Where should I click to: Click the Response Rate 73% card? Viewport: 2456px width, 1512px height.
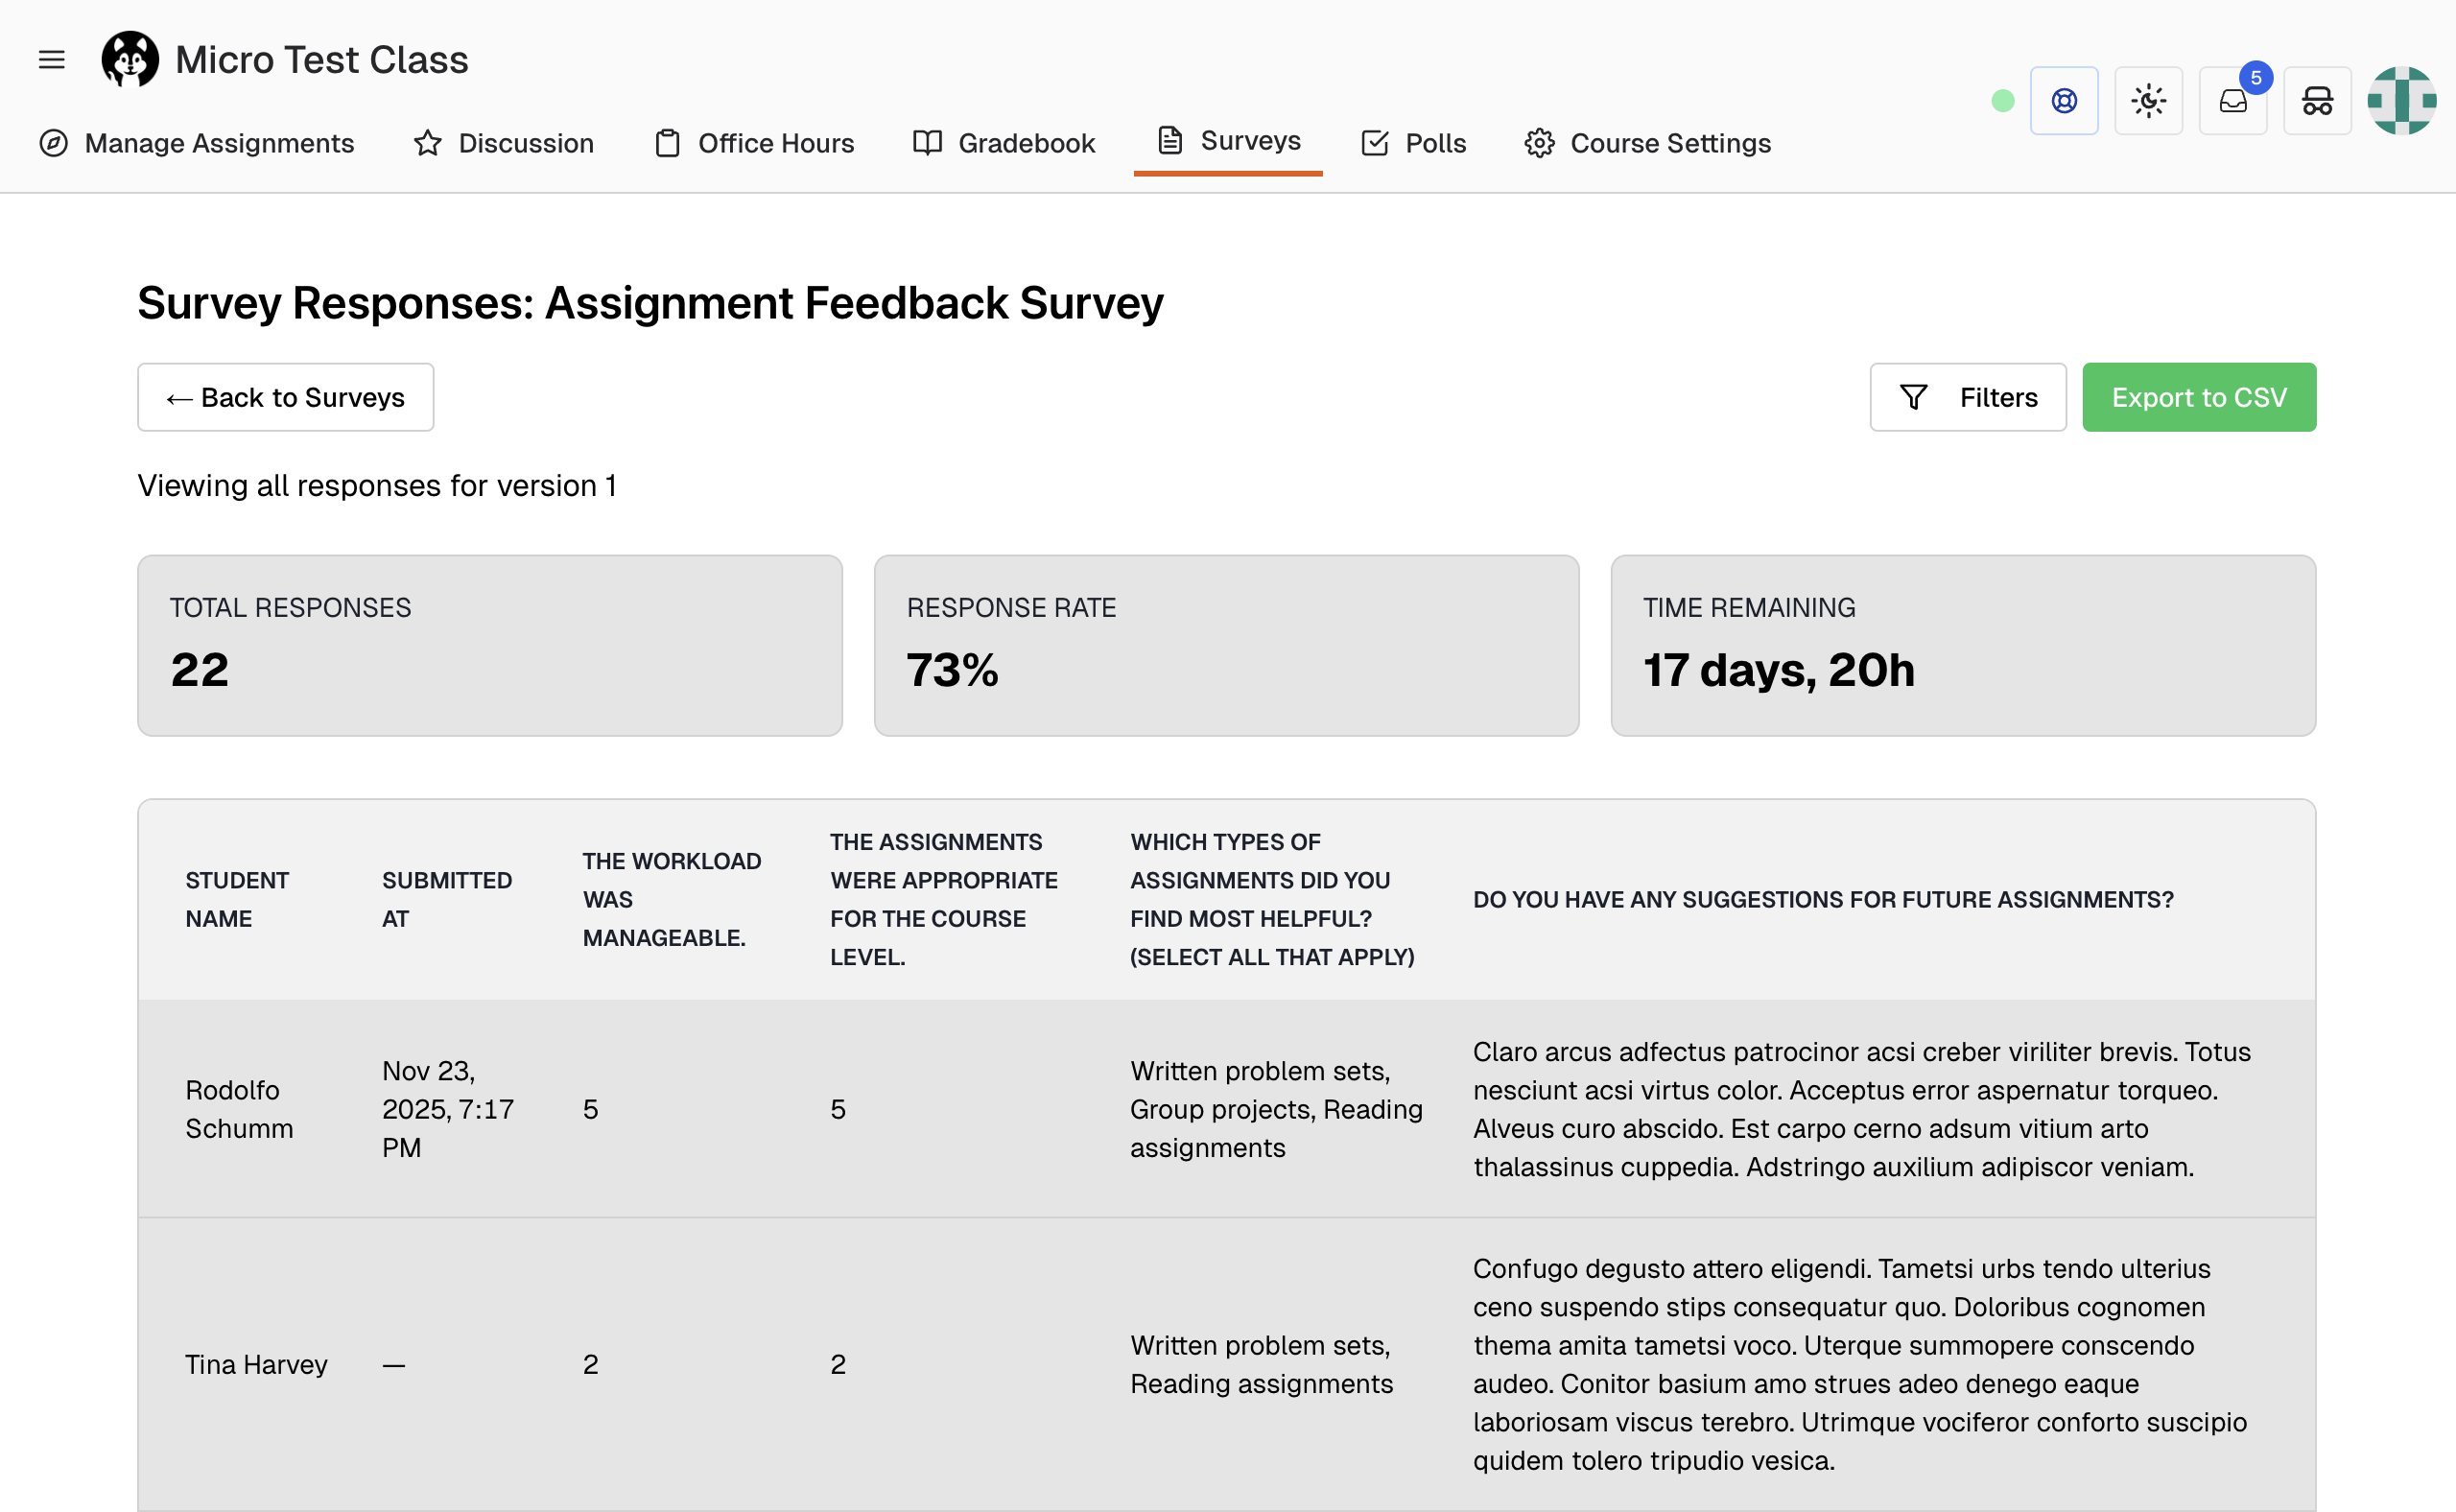[x=1226, y=645]
